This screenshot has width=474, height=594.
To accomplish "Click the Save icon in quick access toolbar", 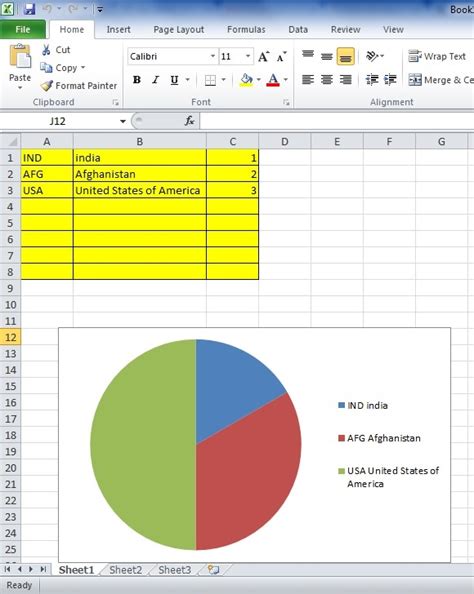I will coord(29,8).
